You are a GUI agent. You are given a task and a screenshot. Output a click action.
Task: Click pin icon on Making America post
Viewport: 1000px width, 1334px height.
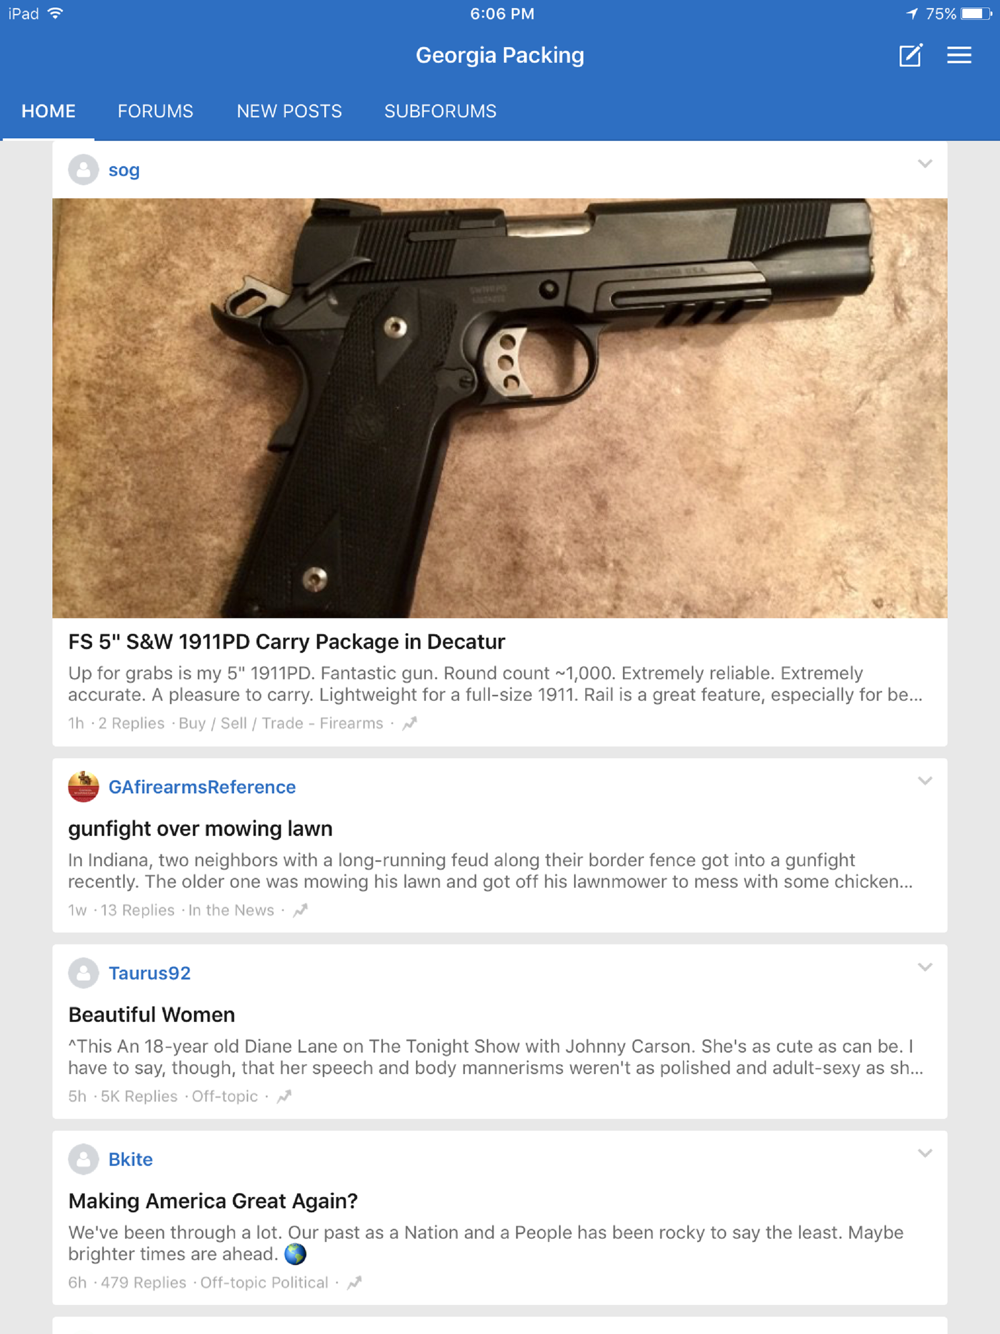pos(354,1282)
